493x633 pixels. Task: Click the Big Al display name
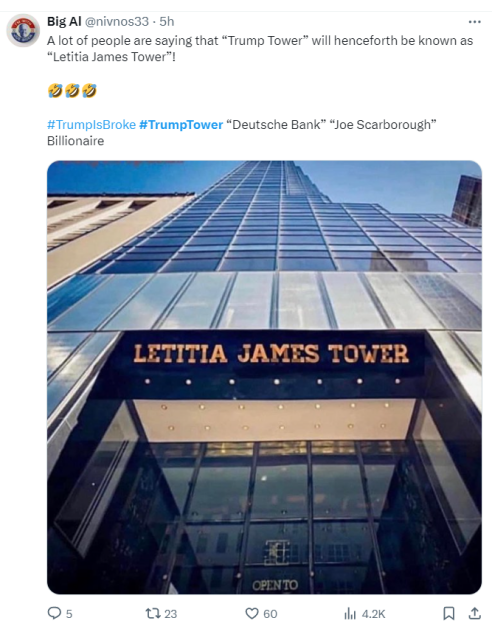click(64, 21)
